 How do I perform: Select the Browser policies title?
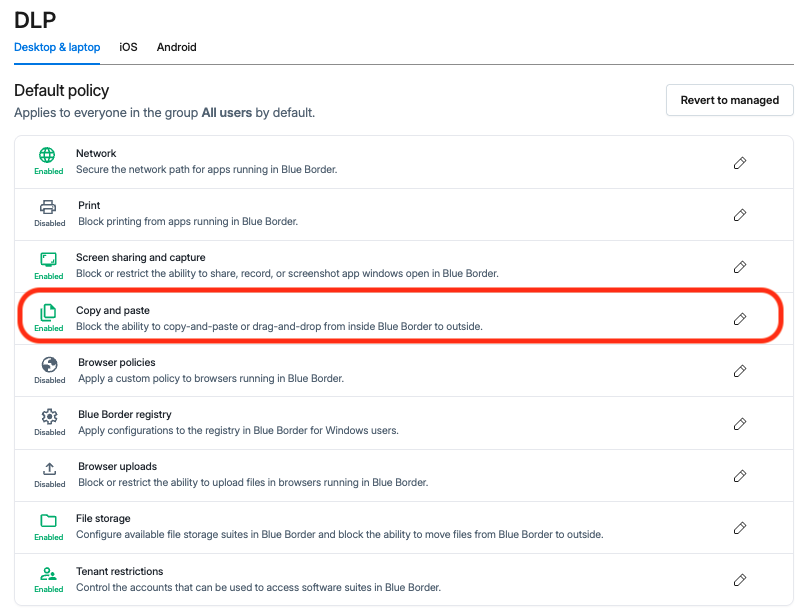click(x=116, y=362)
